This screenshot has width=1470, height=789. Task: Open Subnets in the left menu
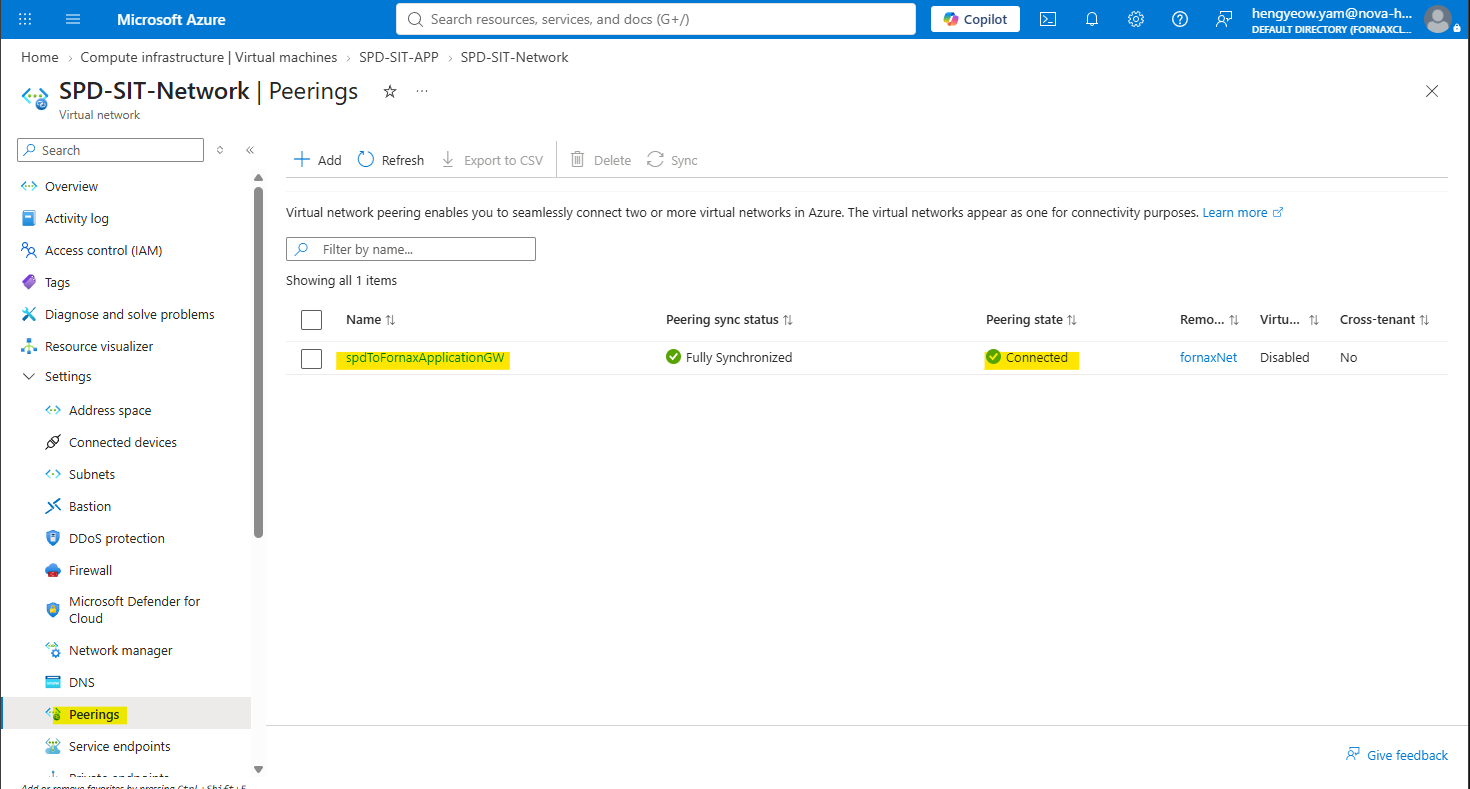click(92, 475)
